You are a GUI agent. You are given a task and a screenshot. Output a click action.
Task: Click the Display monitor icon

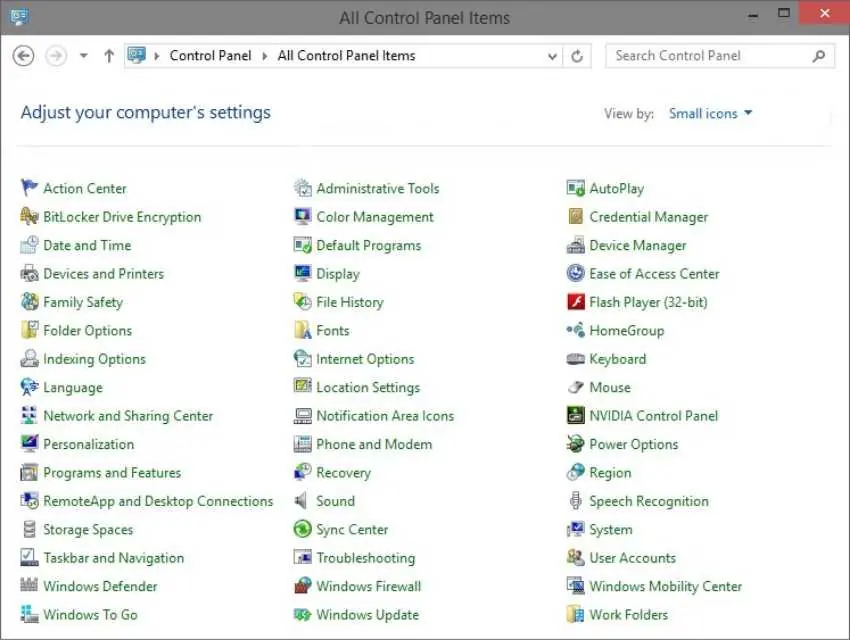[x=302, y=273]
